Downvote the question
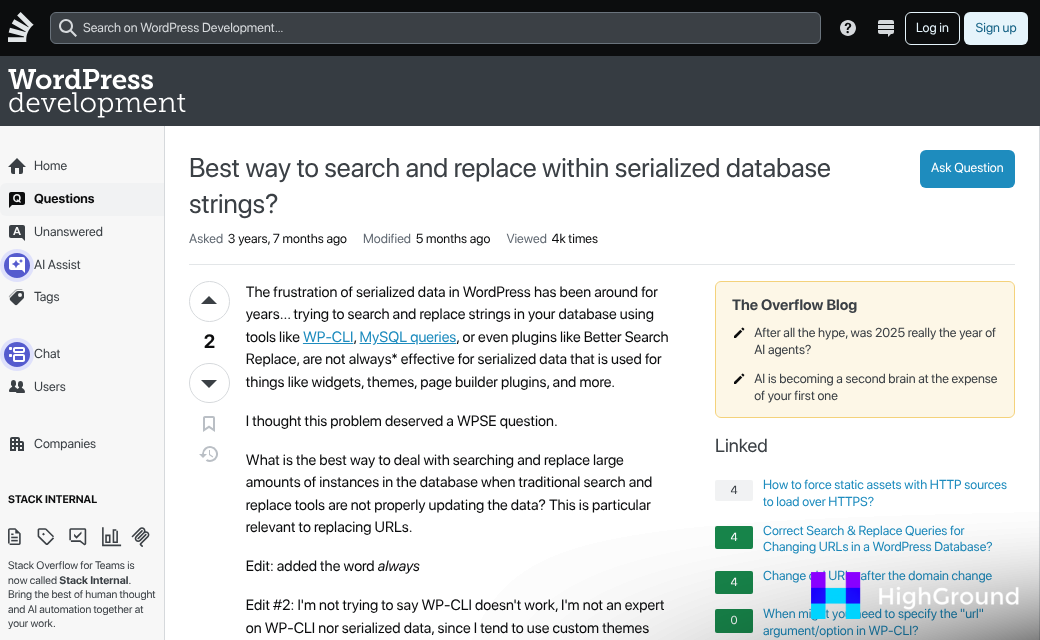The height and width of the screenshot is (640, 1040). (209, 383)
